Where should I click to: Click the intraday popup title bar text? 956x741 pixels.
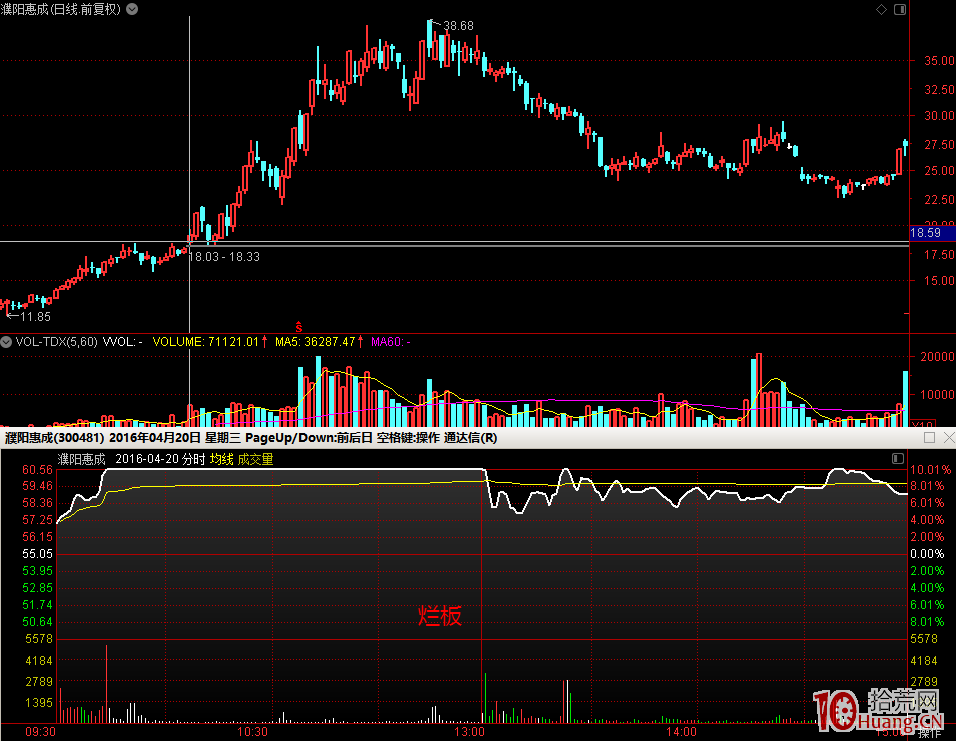250,438
